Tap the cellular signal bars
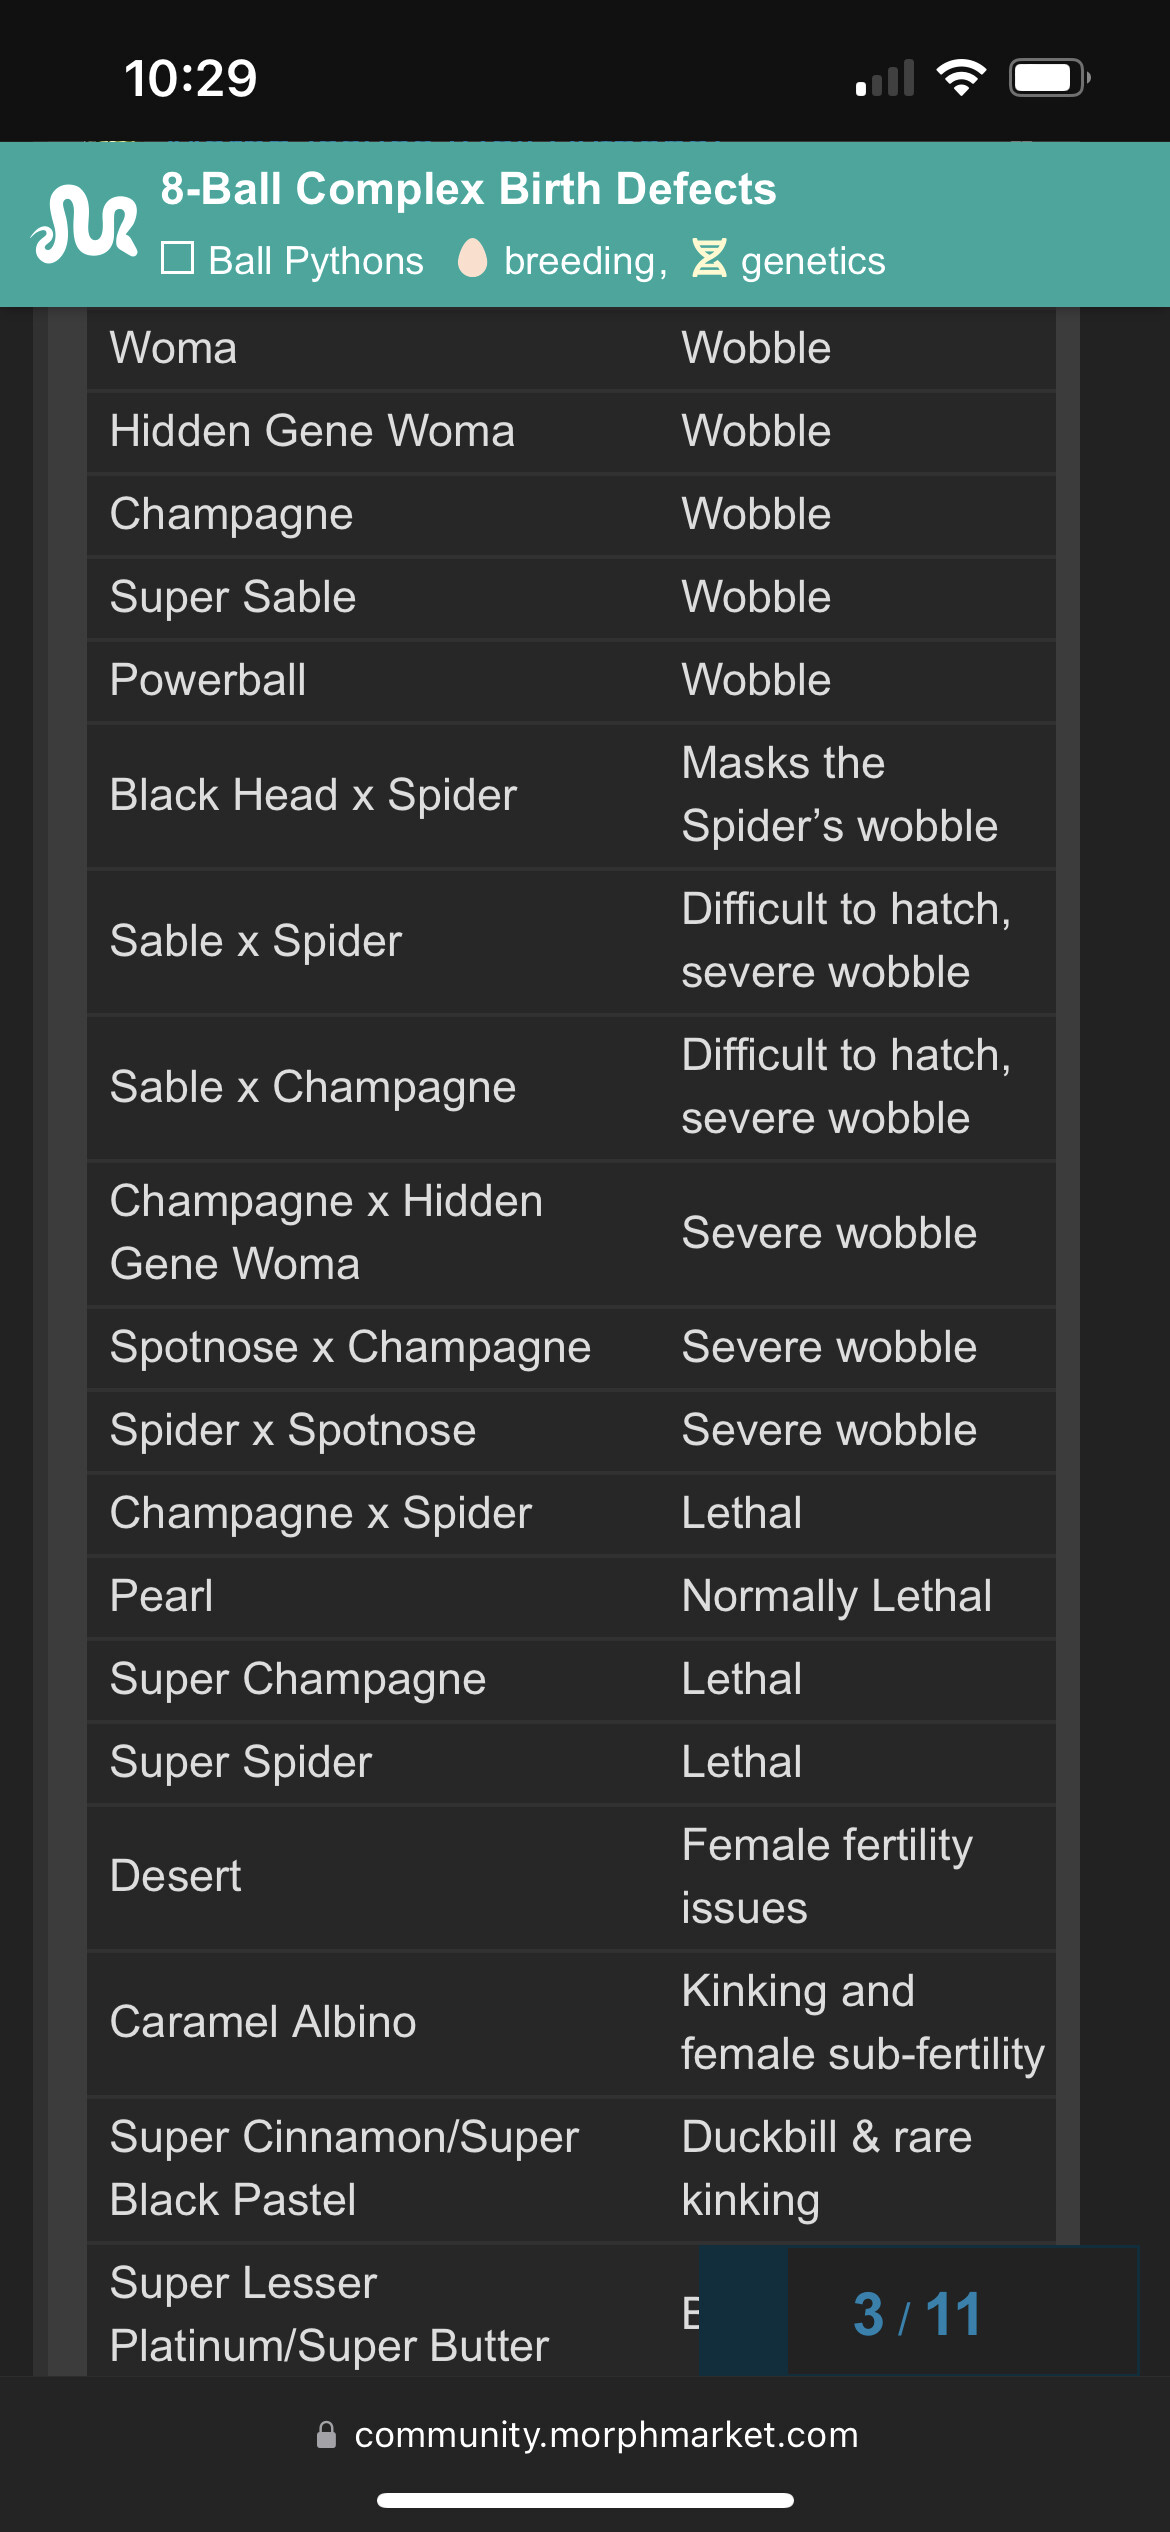 885,77
